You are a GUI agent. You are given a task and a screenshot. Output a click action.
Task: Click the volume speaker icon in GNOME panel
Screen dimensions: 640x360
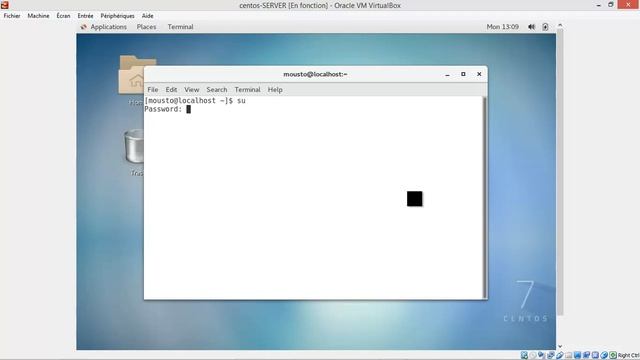531,27
